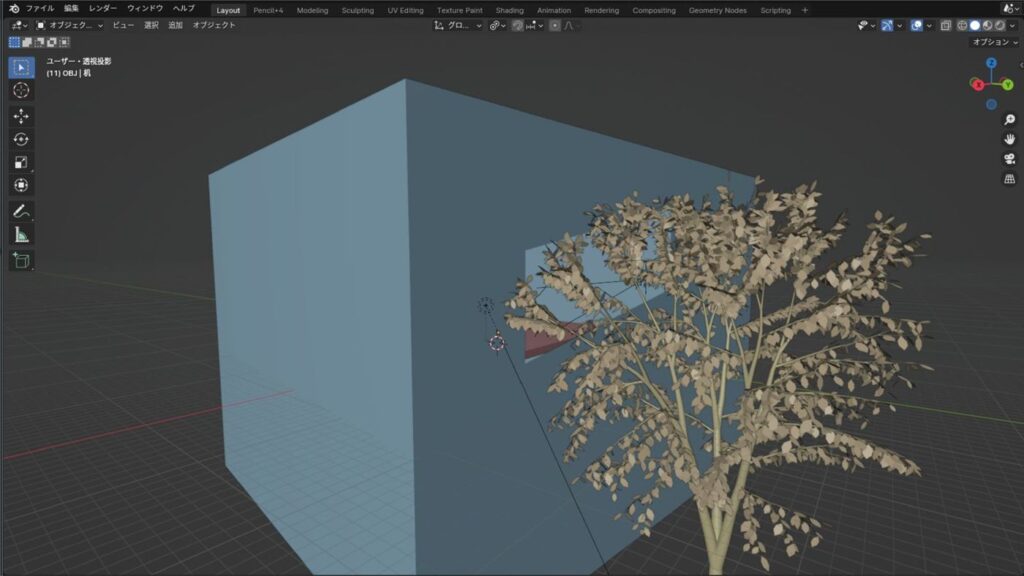Select the Select Box tool
The image size is (1024, 576).
coord(21,68)
